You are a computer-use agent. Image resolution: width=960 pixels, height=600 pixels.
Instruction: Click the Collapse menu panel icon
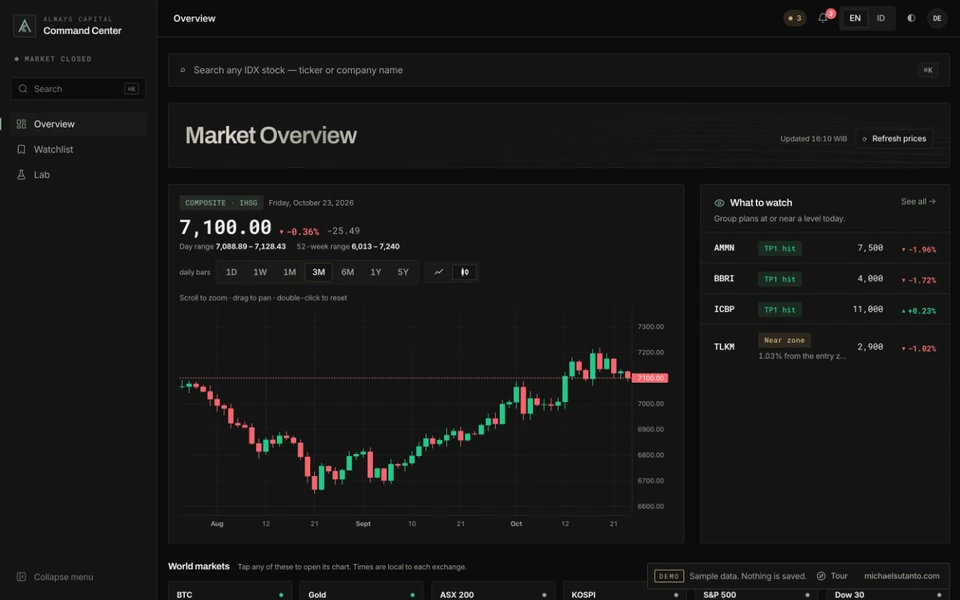pyautogui.click(x=21, y=577)
